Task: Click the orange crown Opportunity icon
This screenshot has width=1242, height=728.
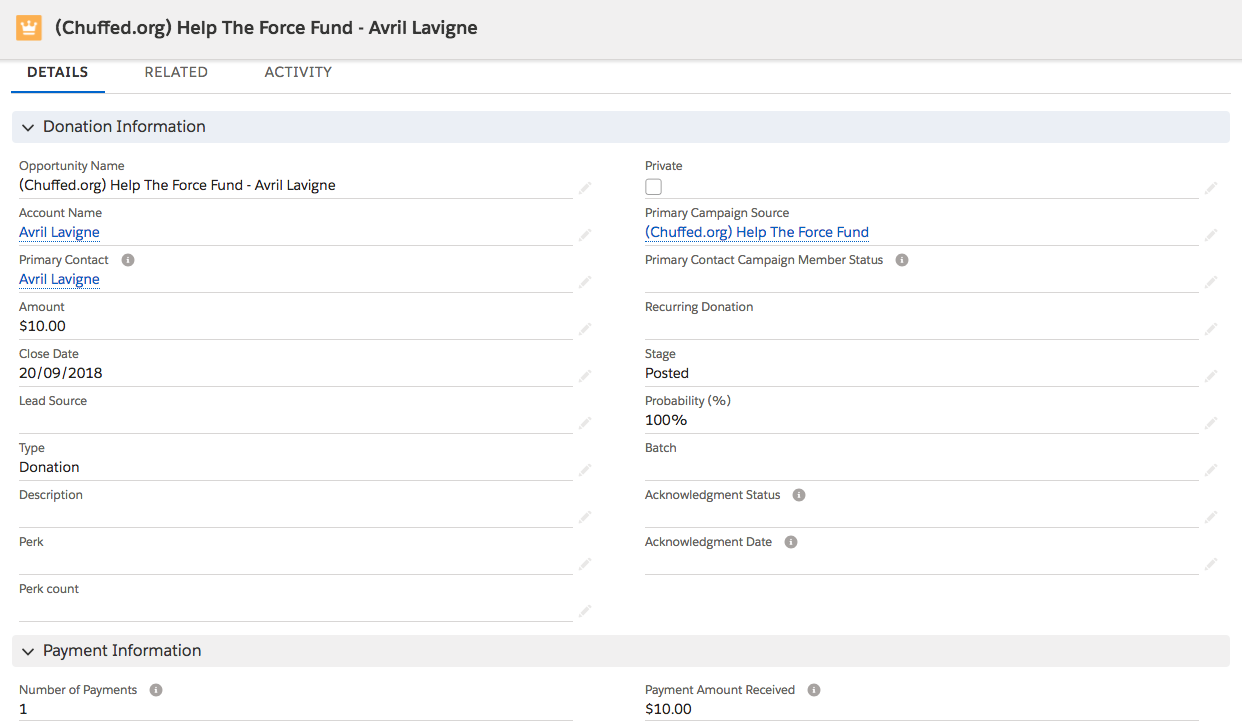Action: coord(29,28)
